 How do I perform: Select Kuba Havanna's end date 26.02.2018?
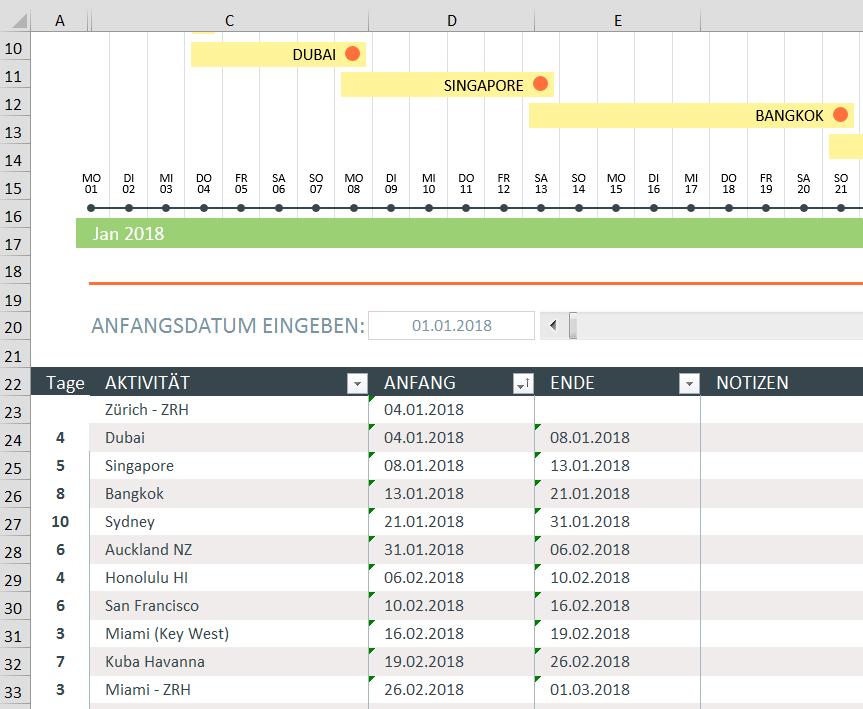[618, 662]
